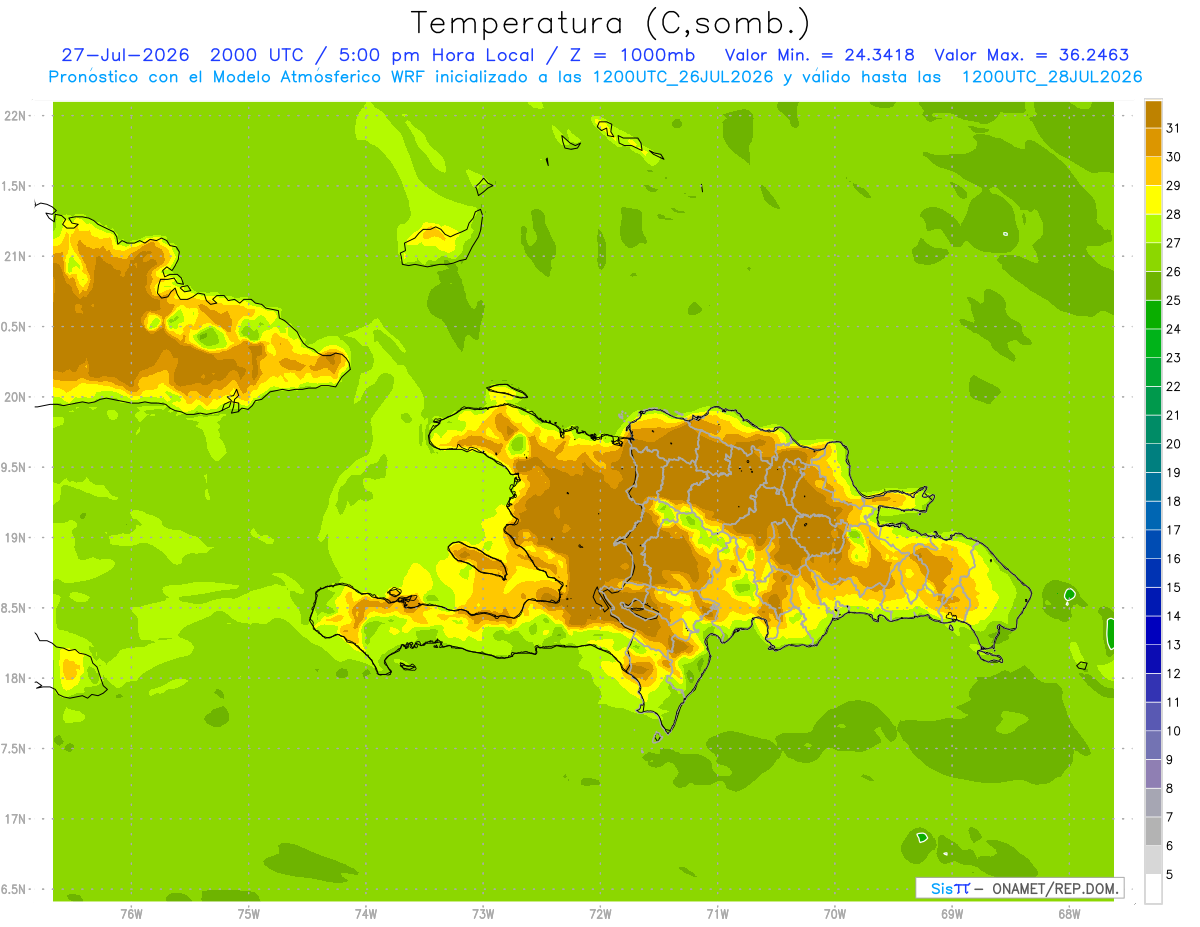The width and height of the screenshot is (1200, 927).
Task: Click the '69W' longitude axis label
Action: coord(951,912)
